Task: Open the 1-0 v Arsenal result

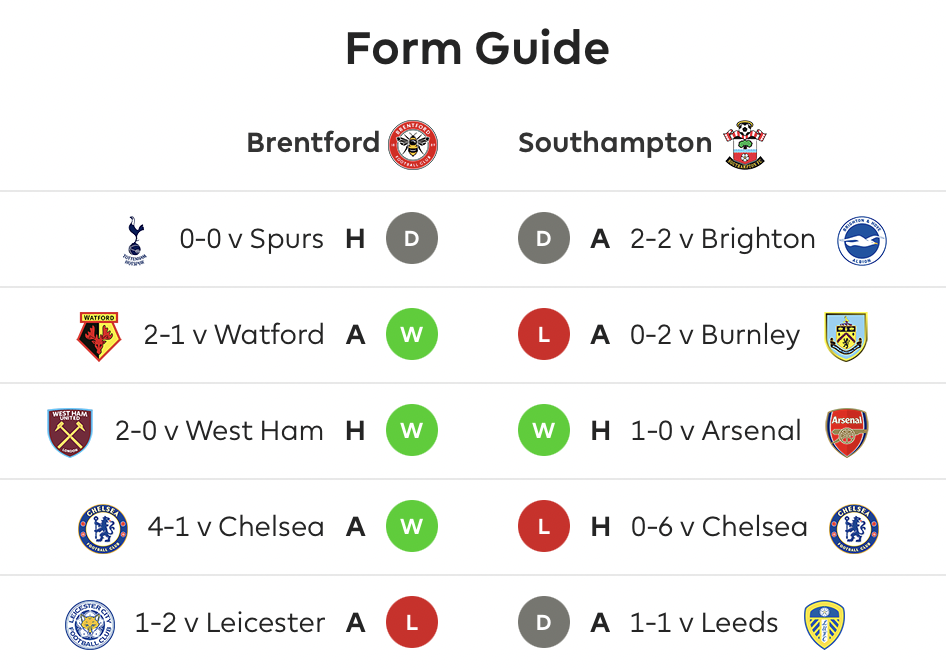Action: coord(716,431)
